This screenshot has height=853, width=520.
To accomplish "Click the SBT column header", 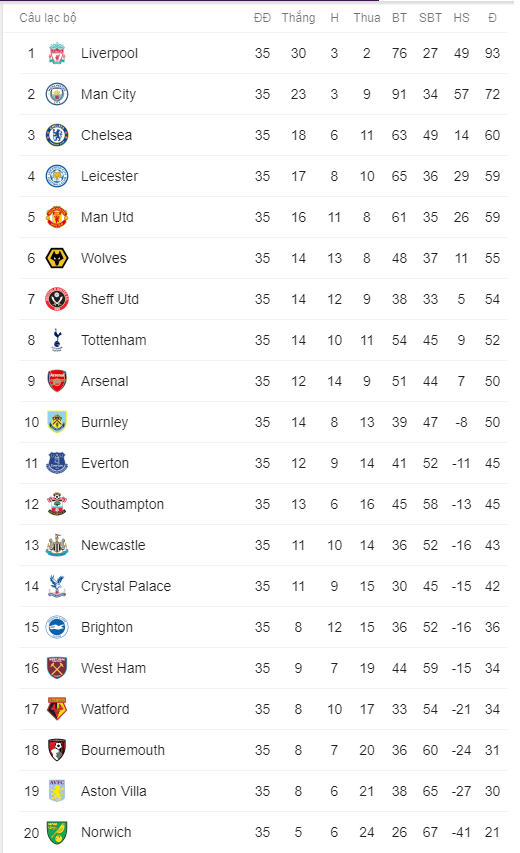I will [x=430, y=18].
